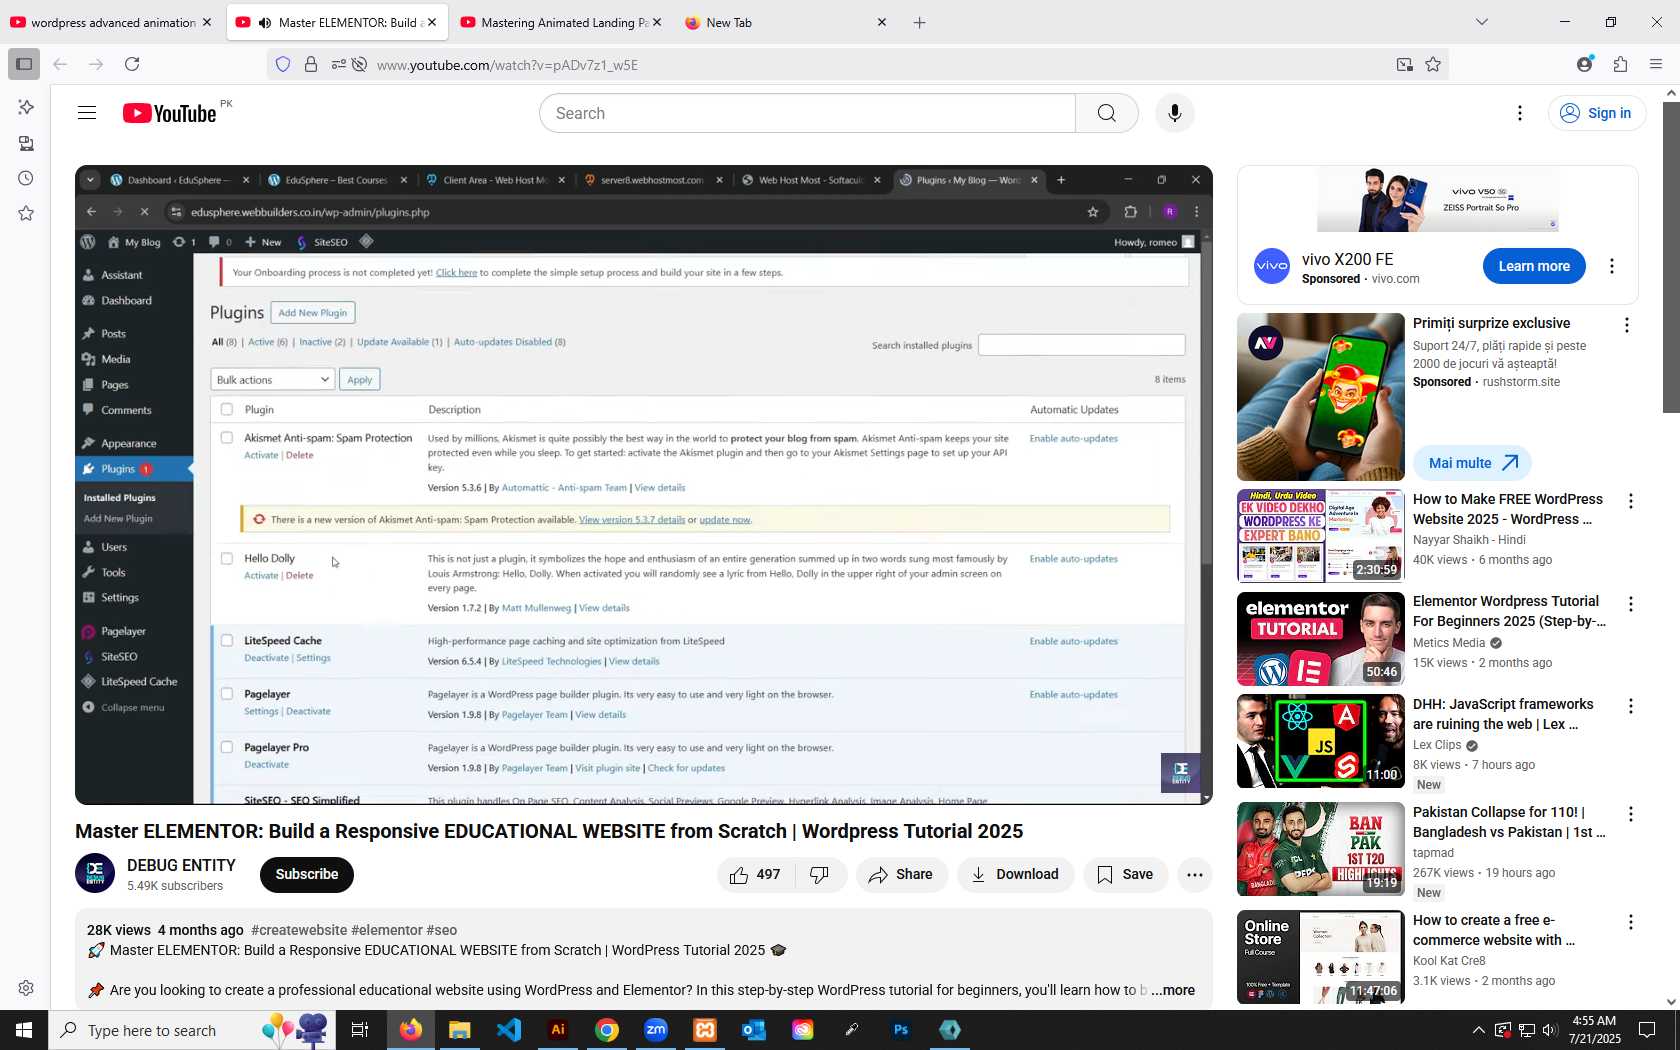List all tabs dropdown arrow
This screenshot has height=1050, width=1680.
(x=1482, y=22)
